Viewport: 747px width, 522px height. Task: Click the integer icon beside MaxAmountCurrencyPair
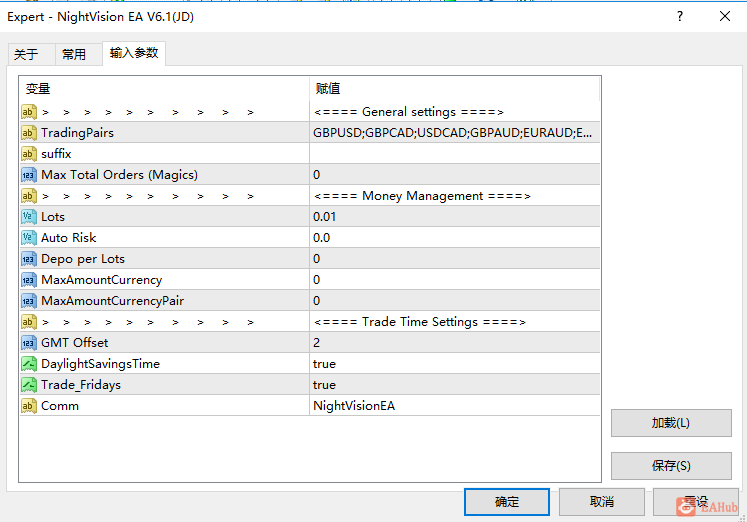[29, 301]
